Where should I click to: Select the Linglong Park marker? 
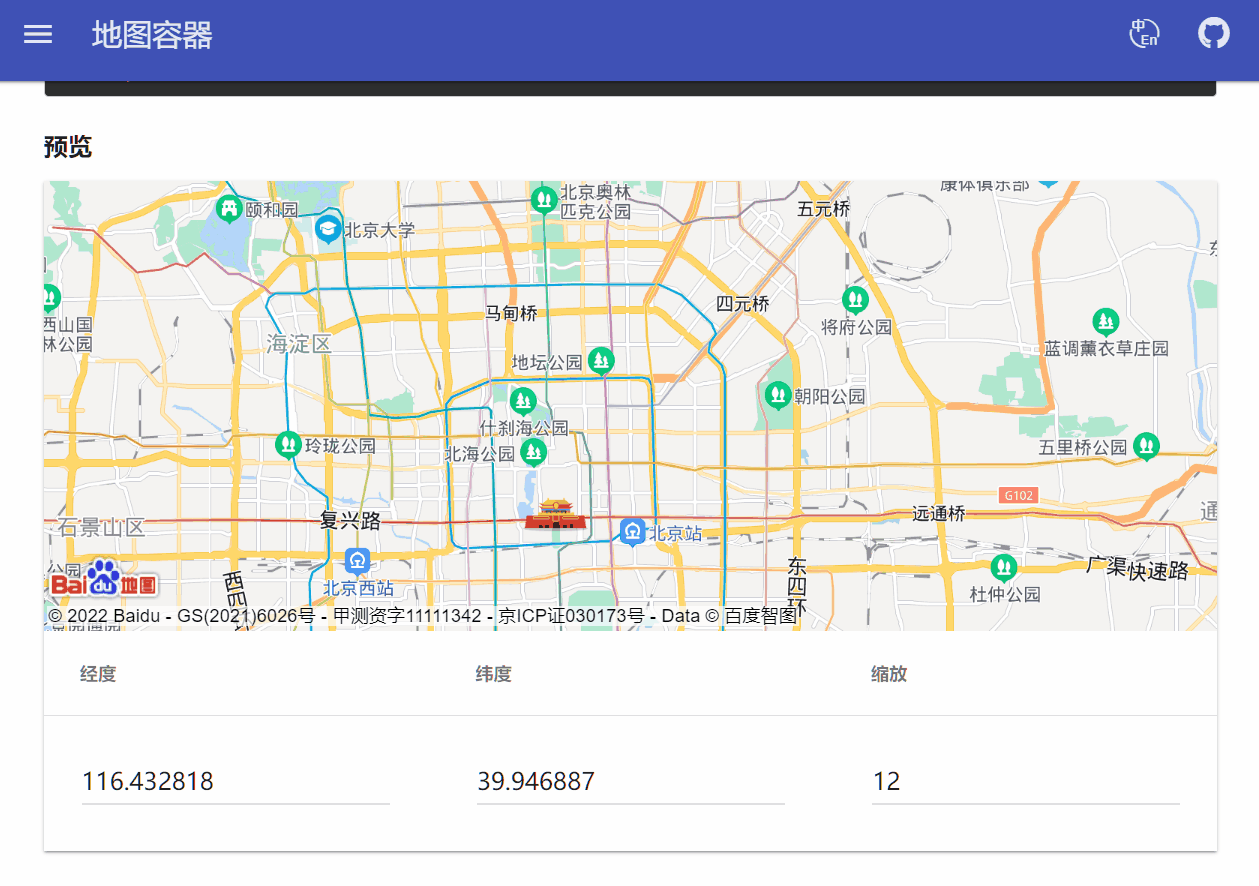(288, 444)
